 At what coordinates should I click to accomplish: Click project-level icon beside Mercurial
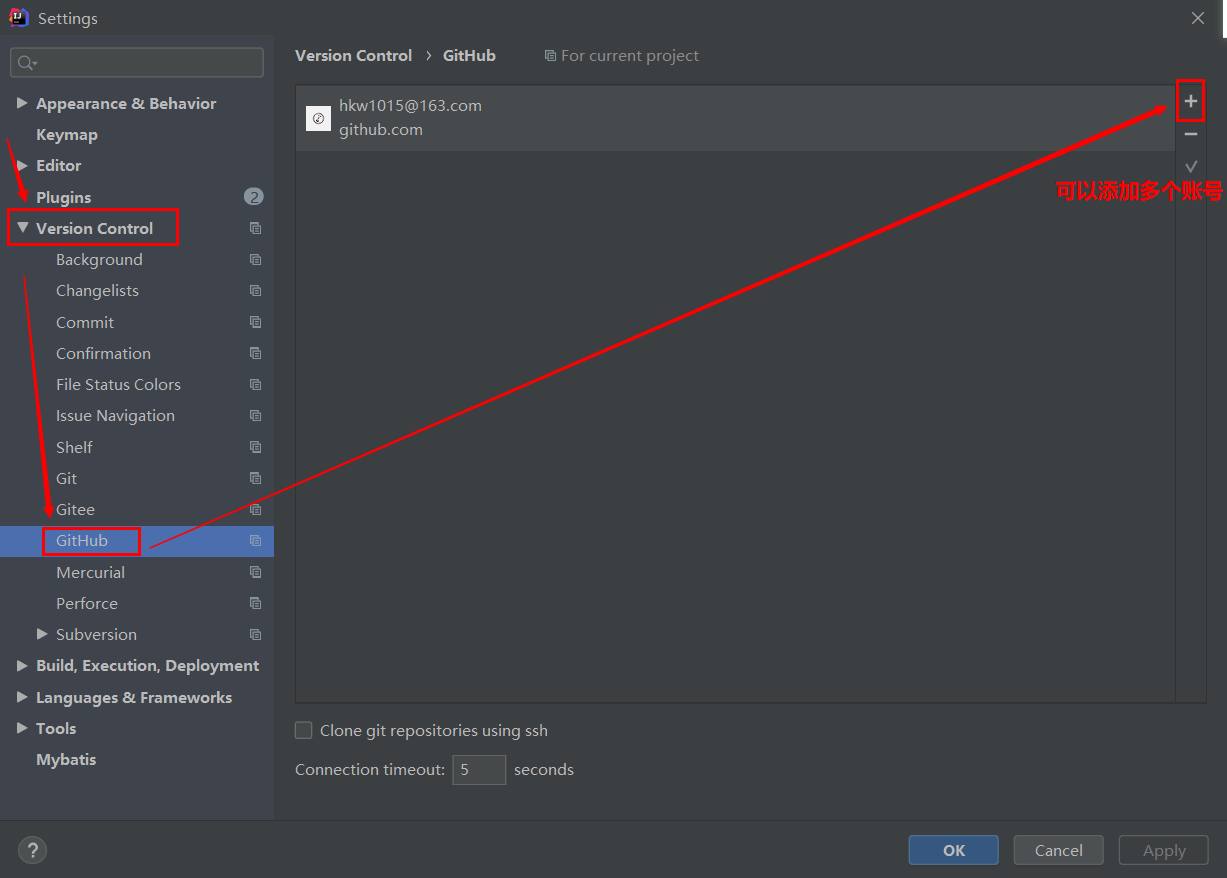[x=256, y=572]
